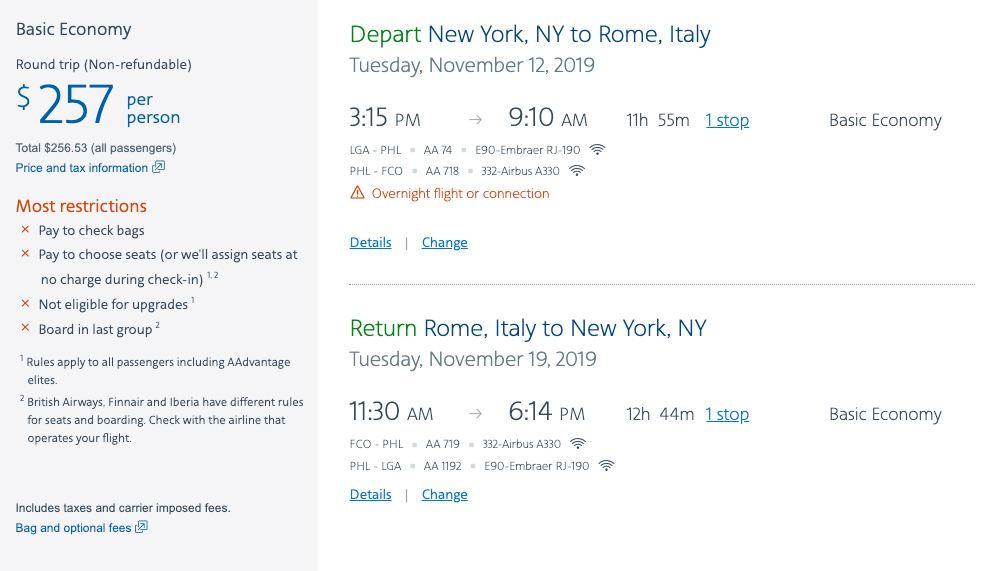This screenshot has width=998, height=571.
Task: Click the red X beside Not eligible for upgrades
Action: tap(26, 304)
